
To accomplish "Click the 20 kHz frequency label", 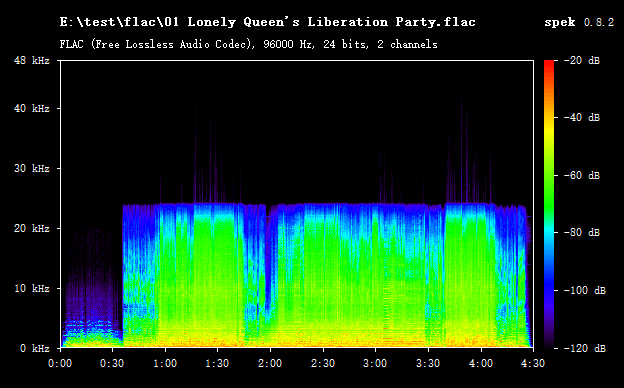I will click(x=32, y=228).
